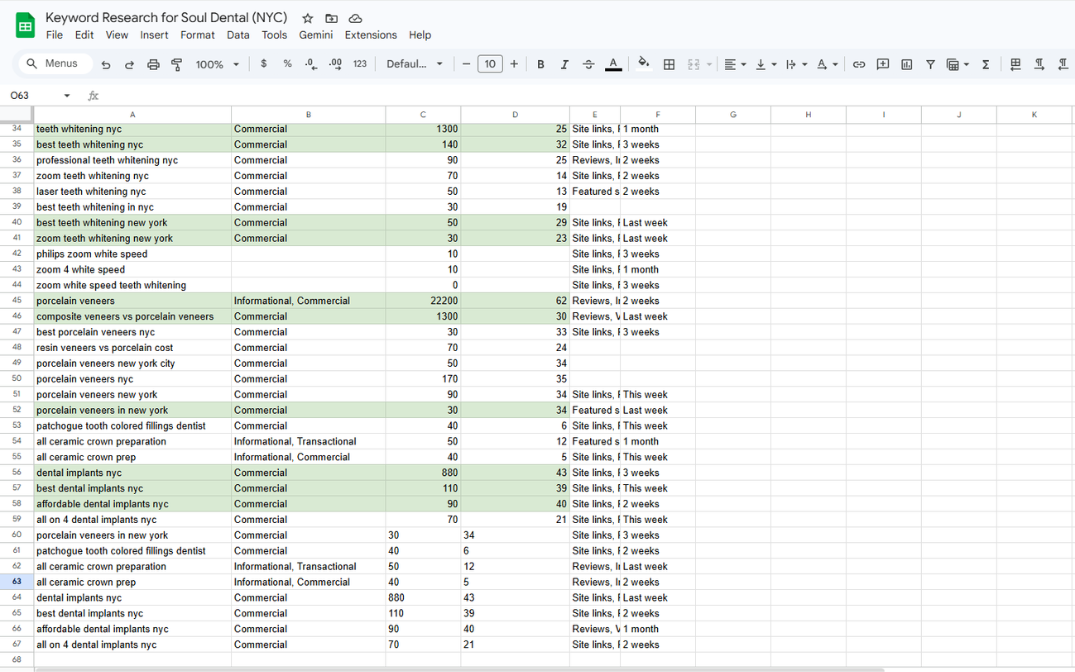Toggle italic text formatting

[x=564, y=64]
